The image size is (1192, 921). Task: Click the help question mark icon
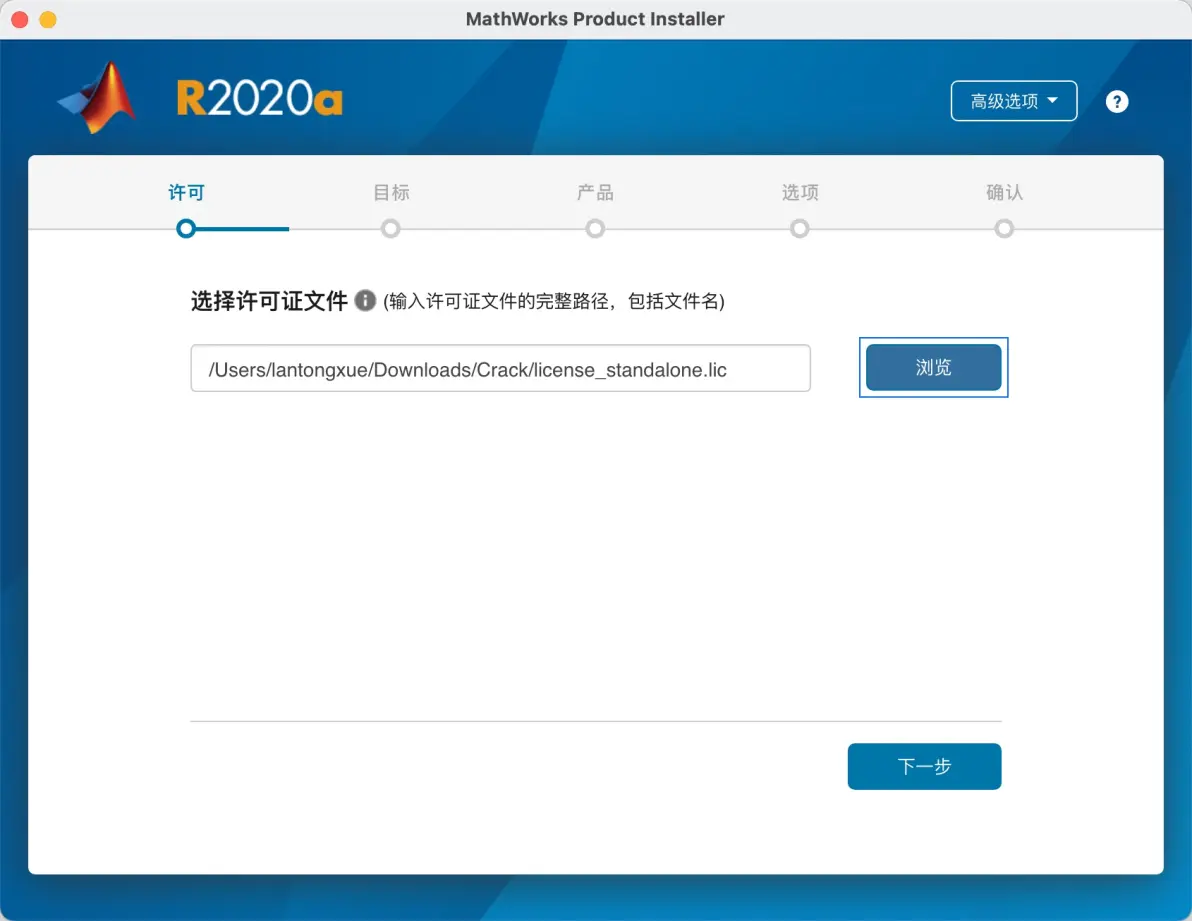pos(1117,101)
